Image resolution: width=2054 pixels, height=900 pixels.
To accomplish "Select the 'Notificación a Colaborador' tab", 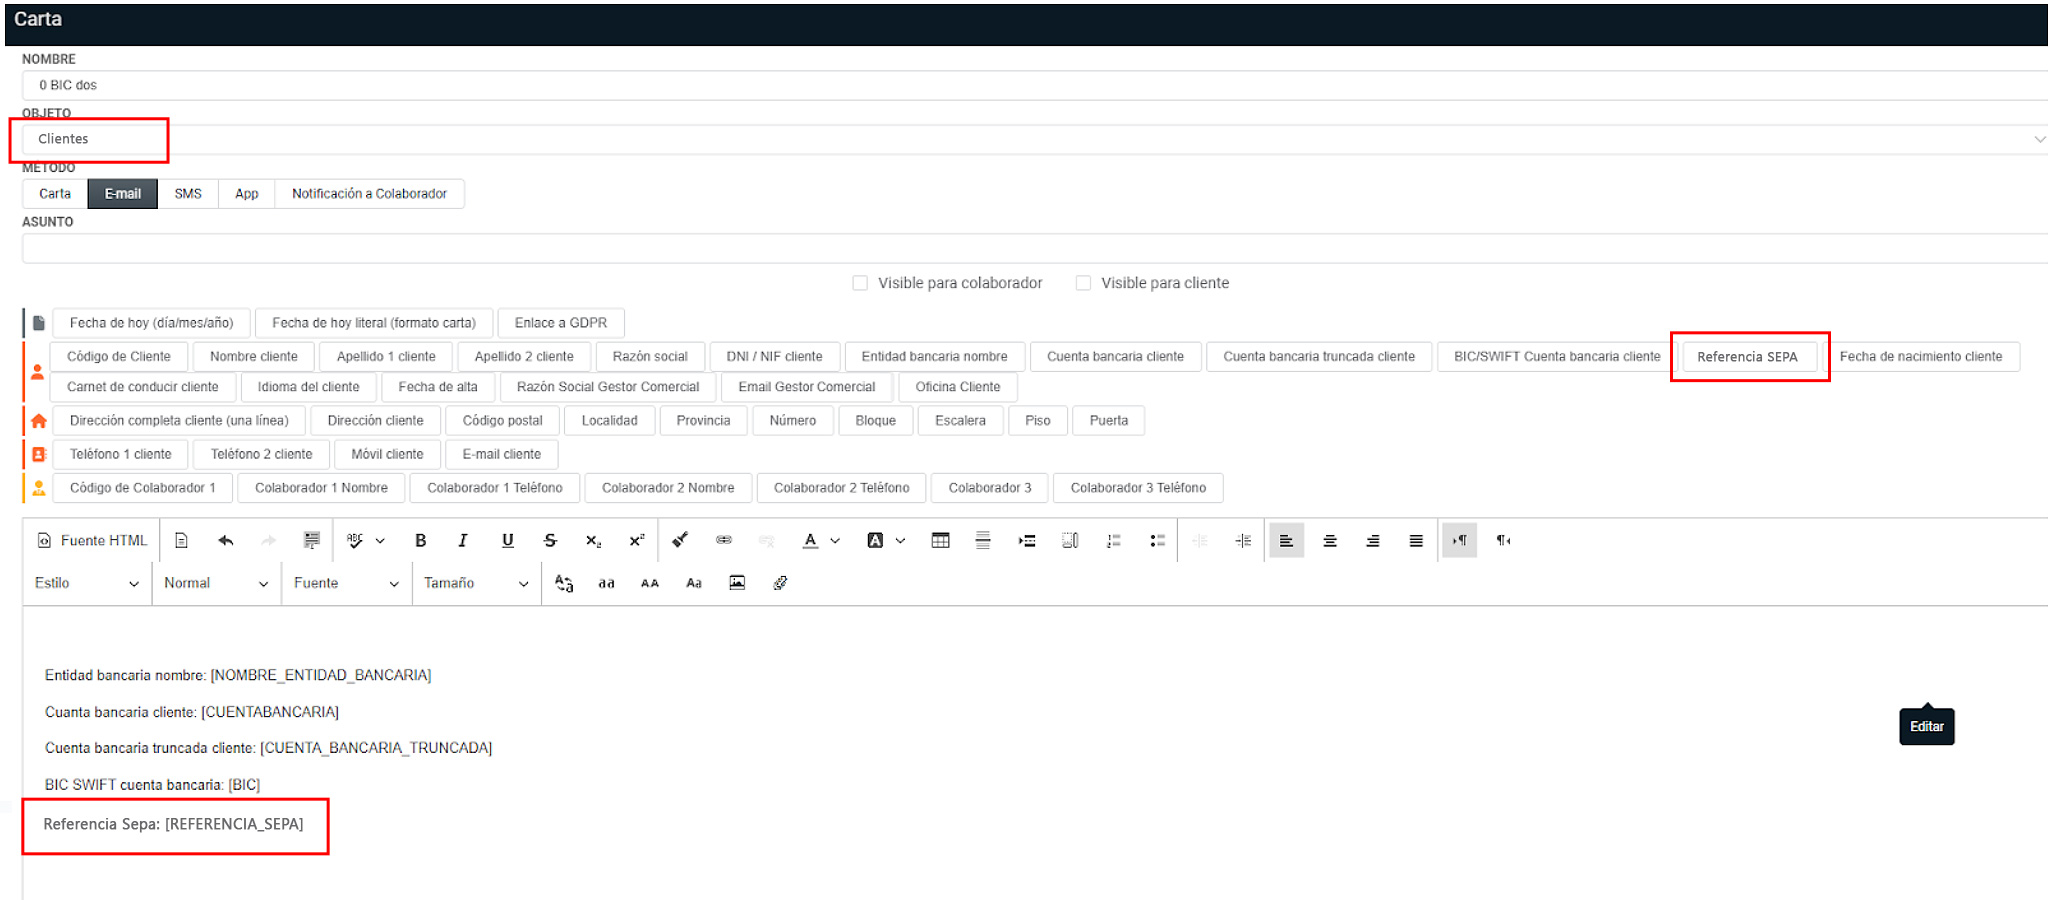I will 369,194.
